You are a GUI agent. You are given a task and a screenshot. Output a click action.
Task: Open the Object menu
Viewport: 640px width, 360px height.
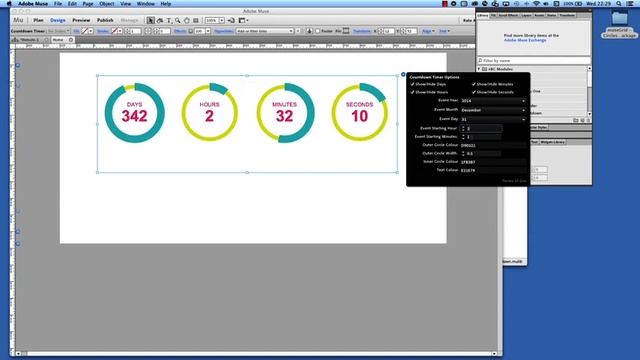tap(107, 4)
